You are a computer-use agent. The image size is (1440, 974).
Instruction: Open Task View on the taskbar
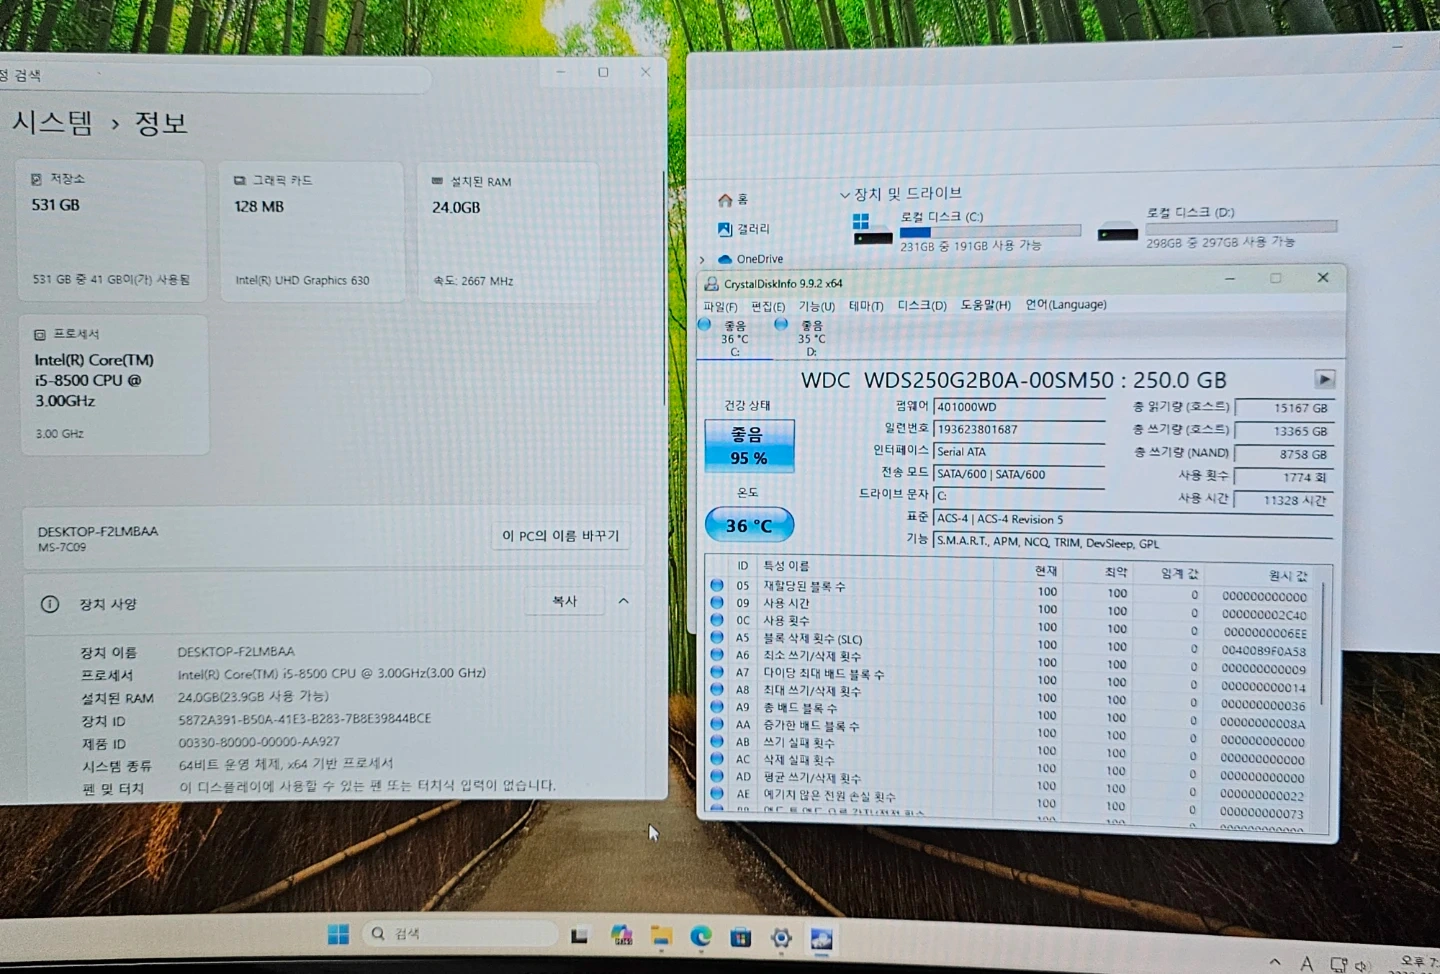579,936
